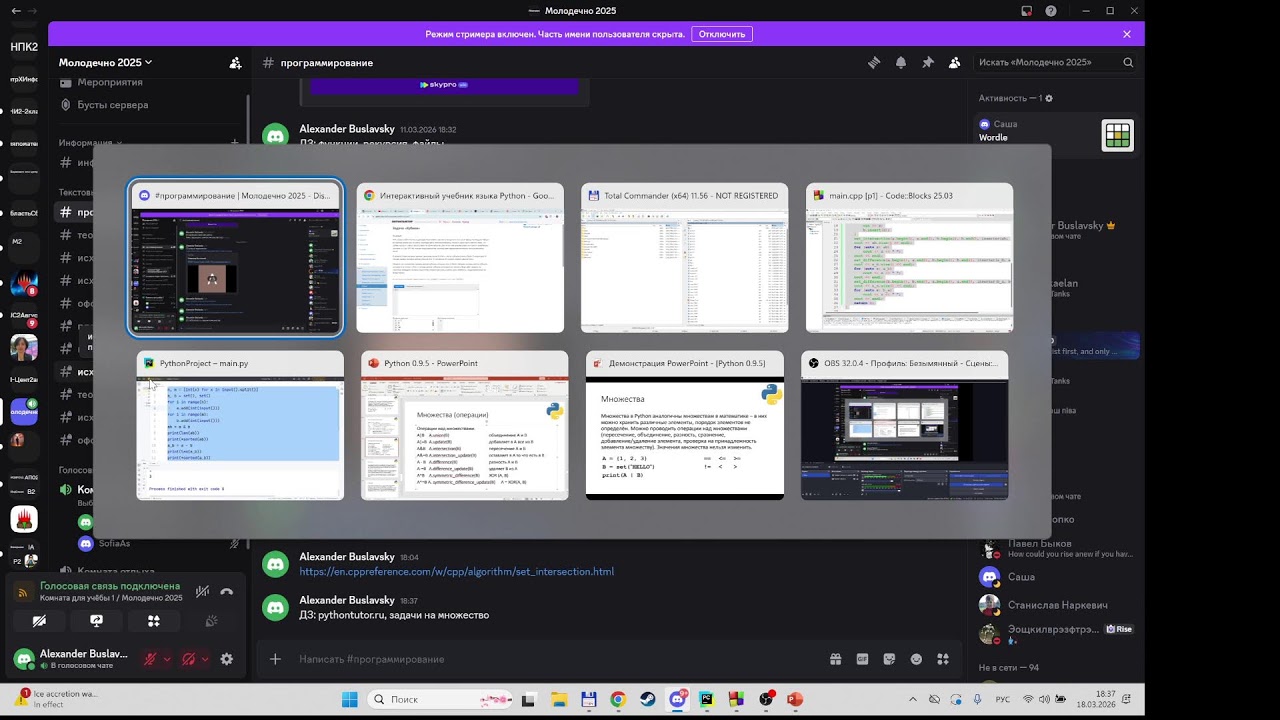Switch to the Python 0.9.5 PowerPoint editor window
Image resolution: width=1280 pixels, height=720 pixels.
(x=464, y=425)
